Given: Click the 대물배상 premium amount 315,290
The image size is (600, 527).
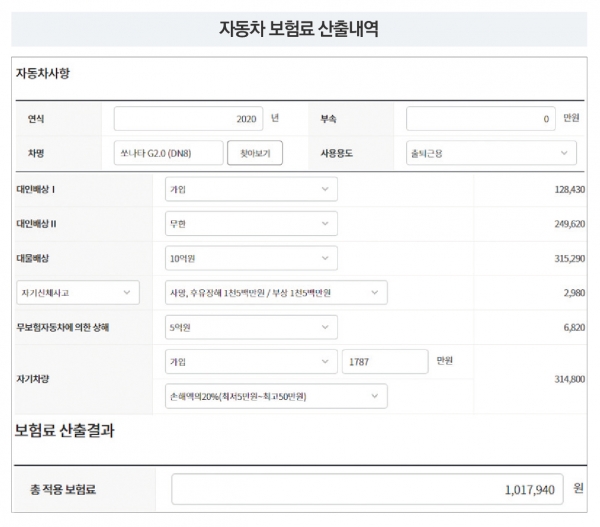Looking at the screenshot, I should [x=567, y=258].
